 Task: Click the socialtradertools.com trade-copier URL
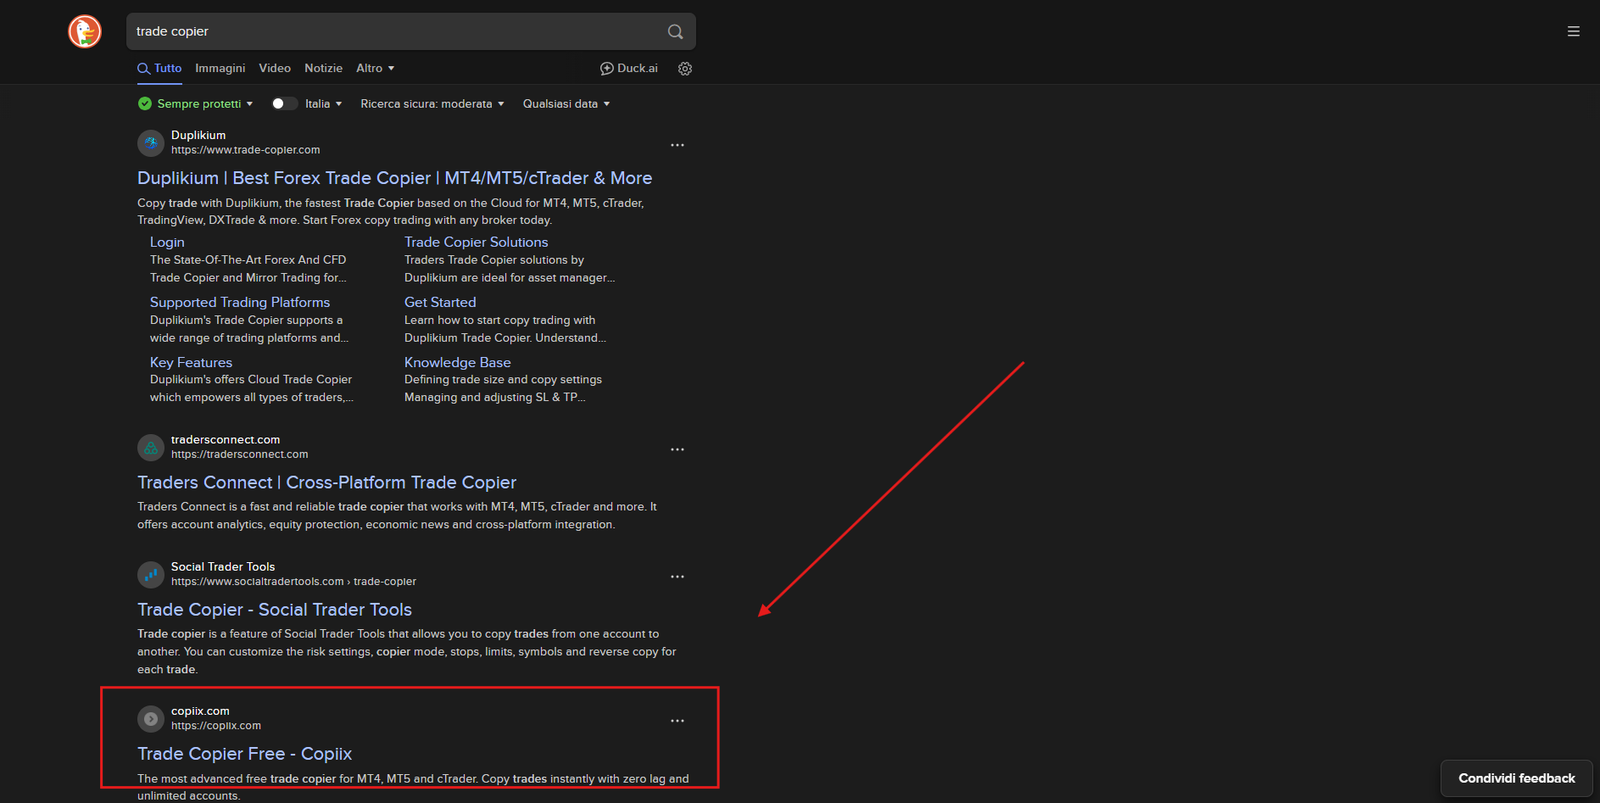294,581
